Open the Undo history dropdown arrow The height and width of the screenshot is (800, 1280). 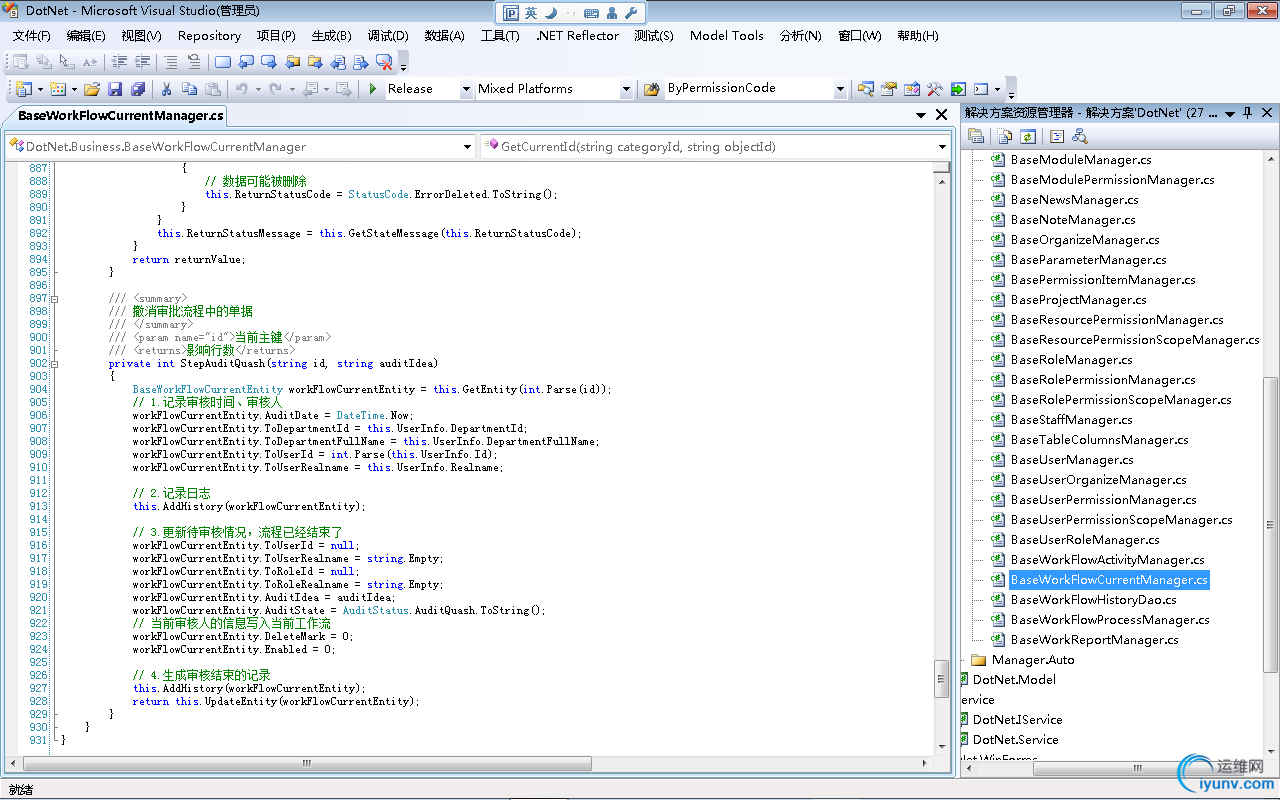tap(258, 89)
